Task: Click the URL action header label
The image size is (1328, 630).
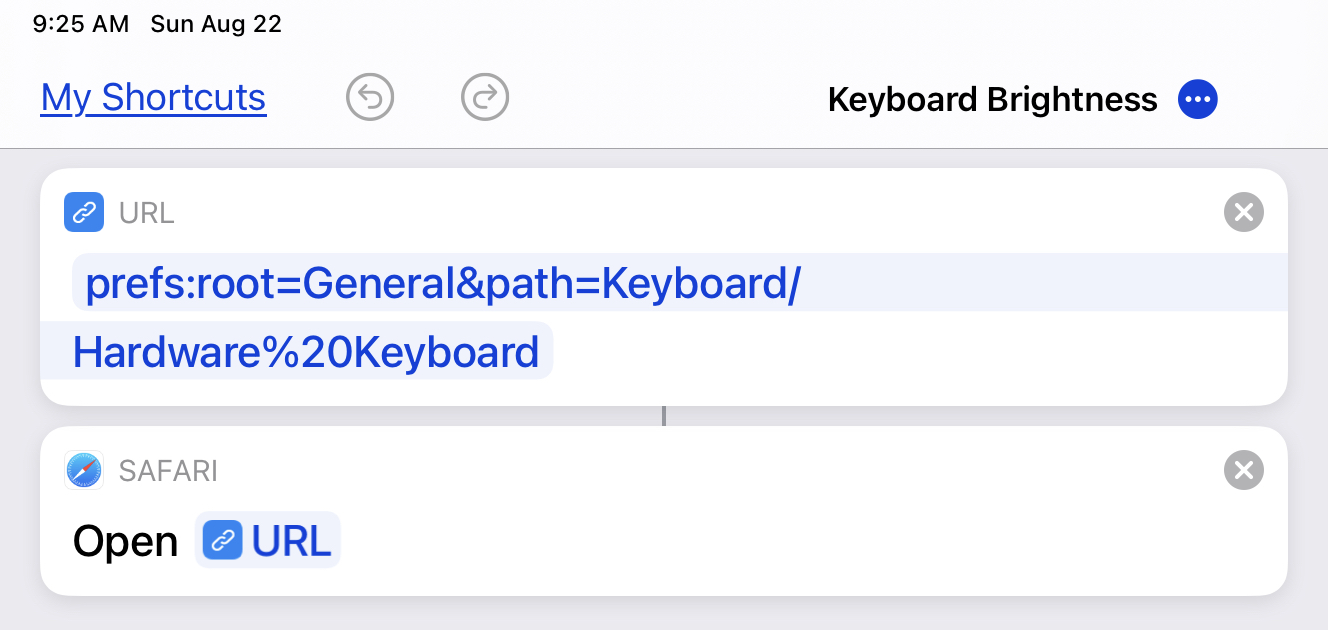Action: pyautogui.click(x=147, y=213)
